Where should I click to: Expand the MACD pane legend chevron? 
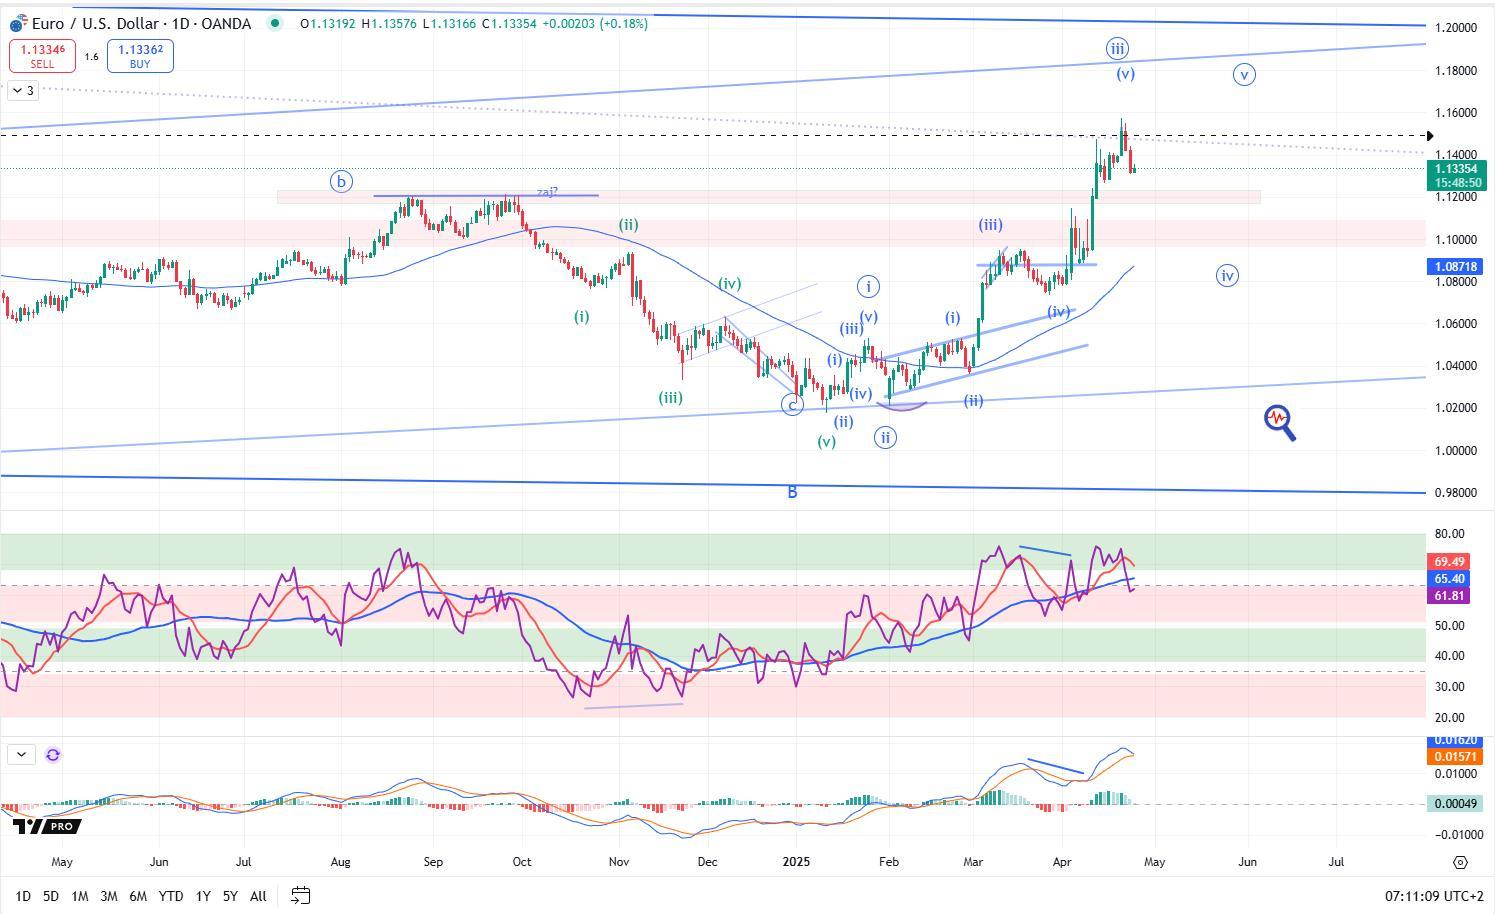click(20, 755)
